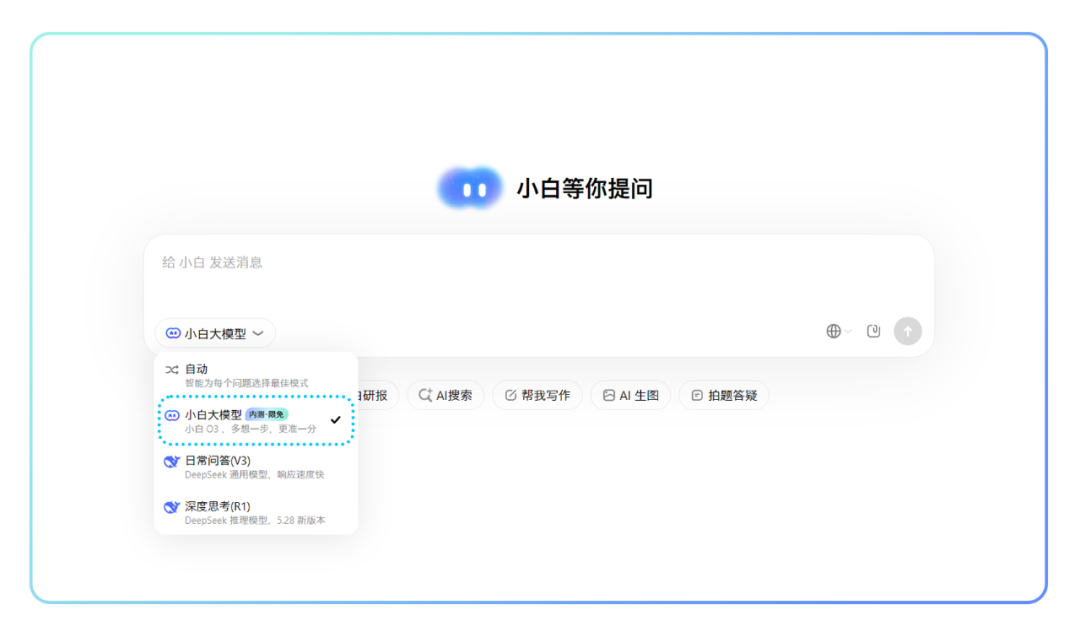Open the 拍题答疑 shortcut
The image size is (1080, 632).
724,395
